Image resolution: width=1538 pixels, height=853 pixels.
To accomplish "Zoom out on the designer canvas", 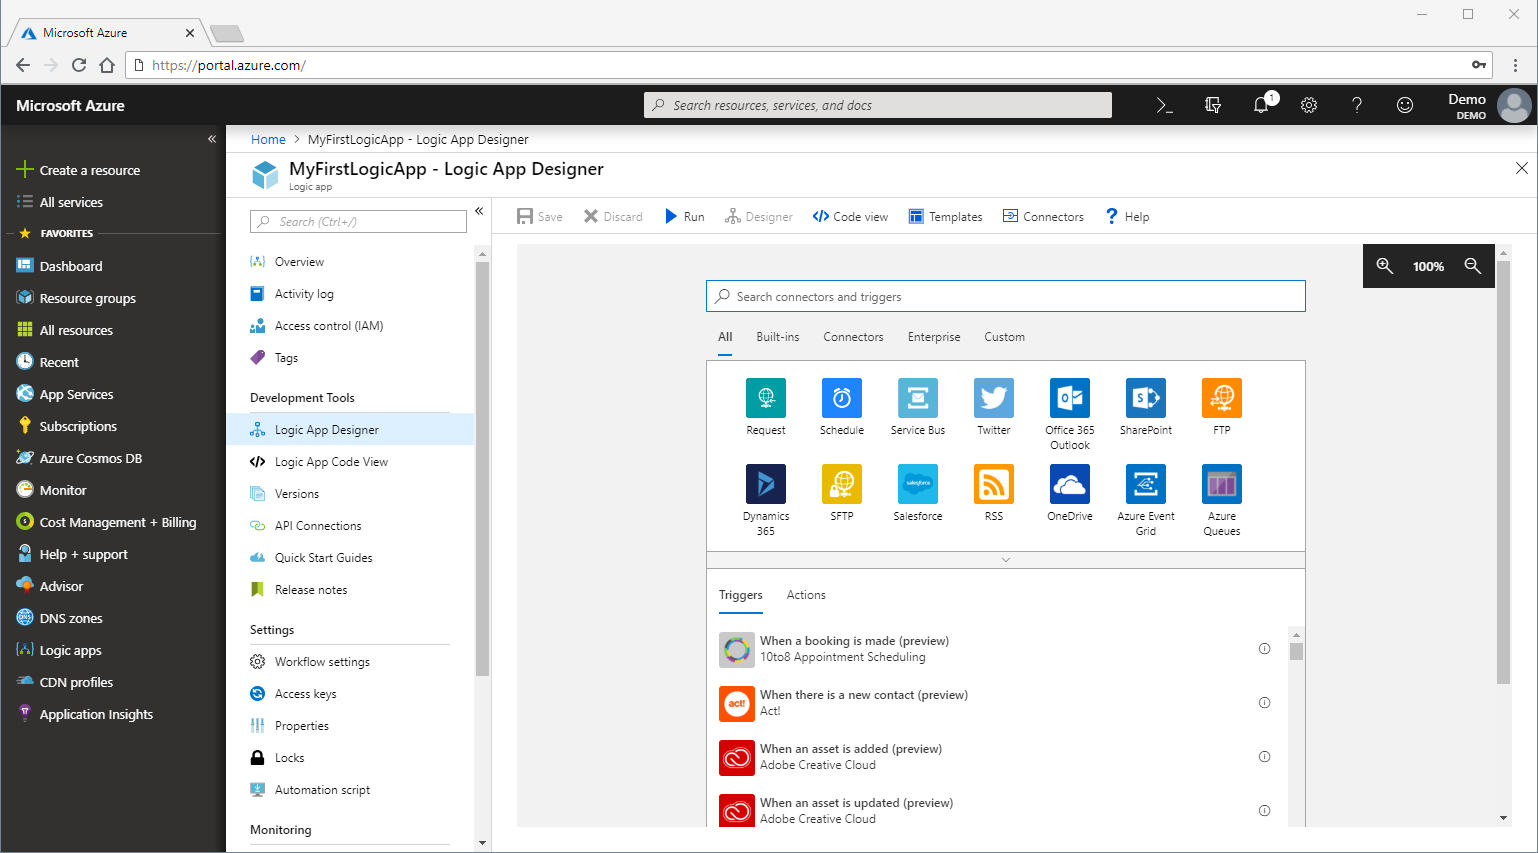I will coord(1473,266).
